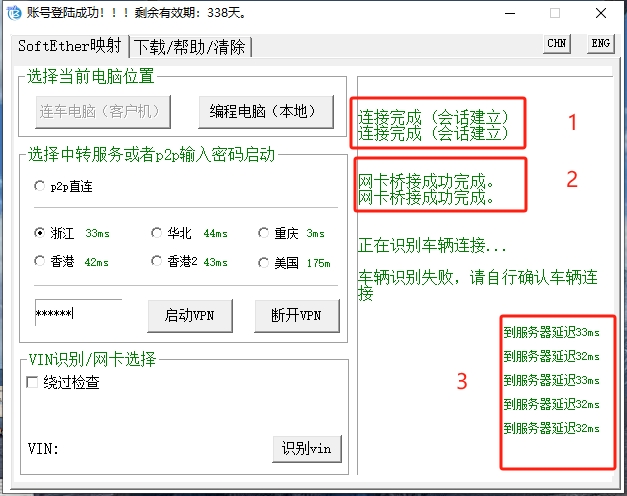Enable the 绕过检查 checkbox
The height and width of the screenshot is (496, 627).
pyautogui.click(x=33, y=382)
